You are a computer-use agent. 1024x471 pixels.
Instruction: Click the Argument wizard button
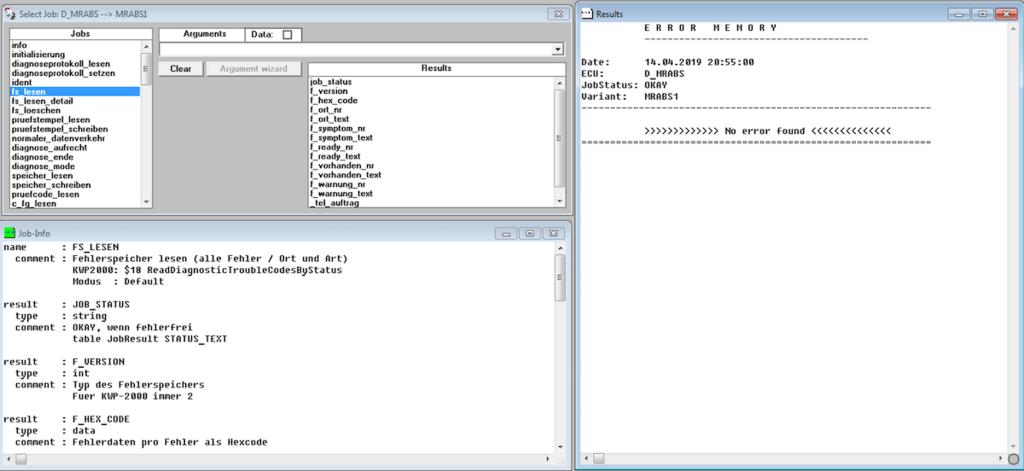(253, 69)
